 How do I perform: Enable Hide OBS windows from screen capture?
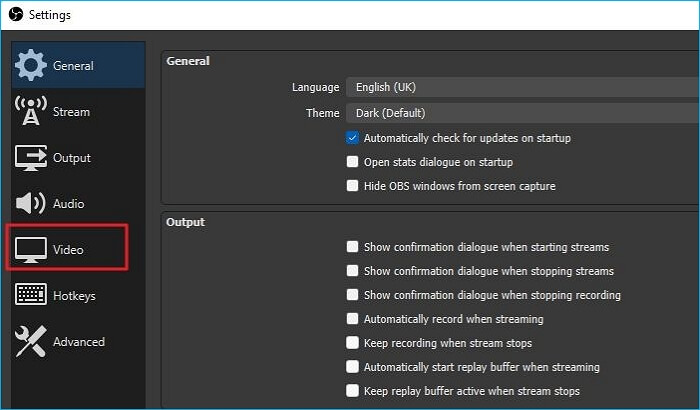tap(352, 185)
